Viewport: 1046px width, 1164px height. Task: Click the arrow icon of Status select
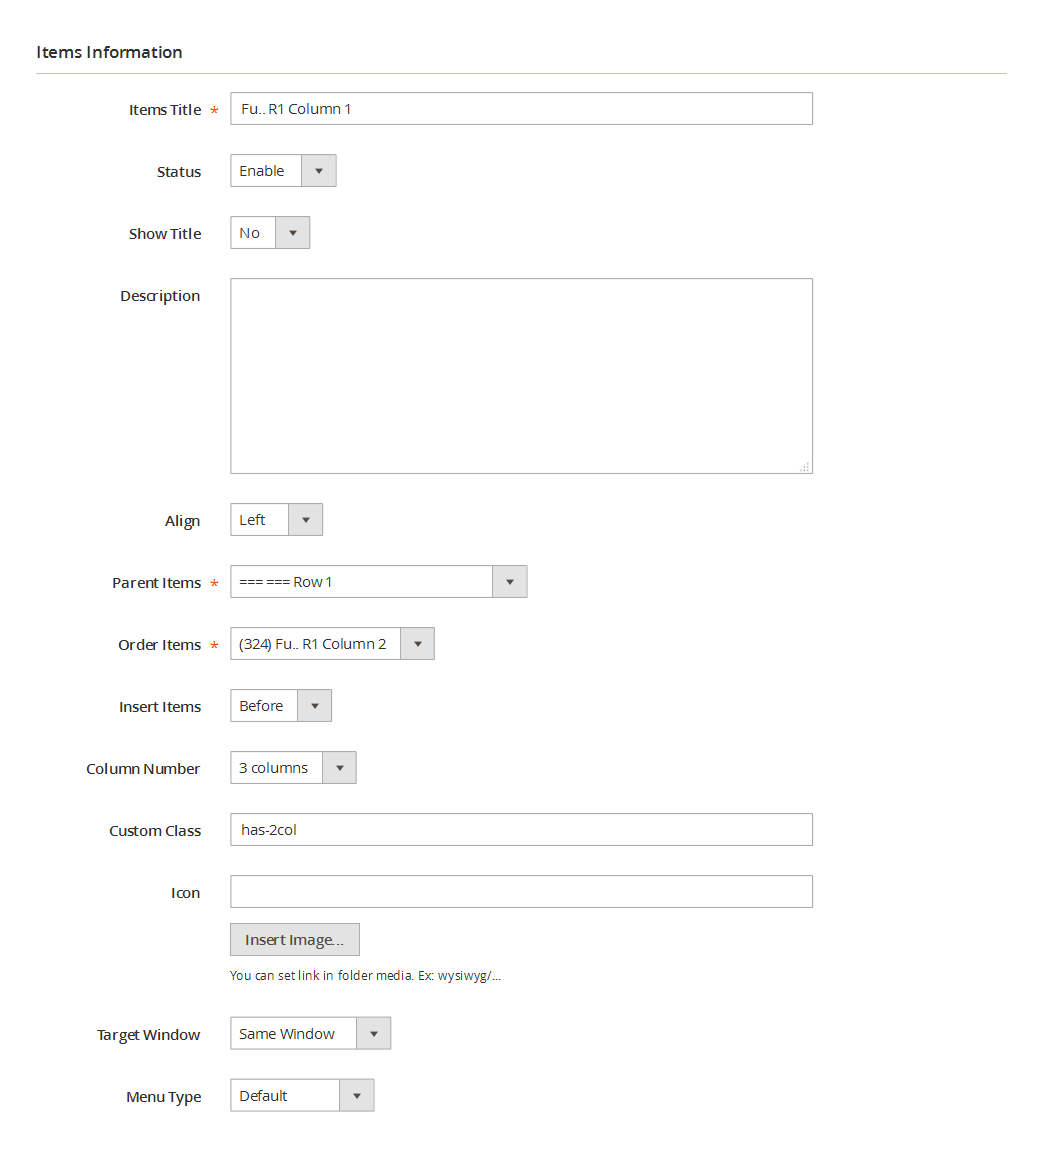point(318,171)
